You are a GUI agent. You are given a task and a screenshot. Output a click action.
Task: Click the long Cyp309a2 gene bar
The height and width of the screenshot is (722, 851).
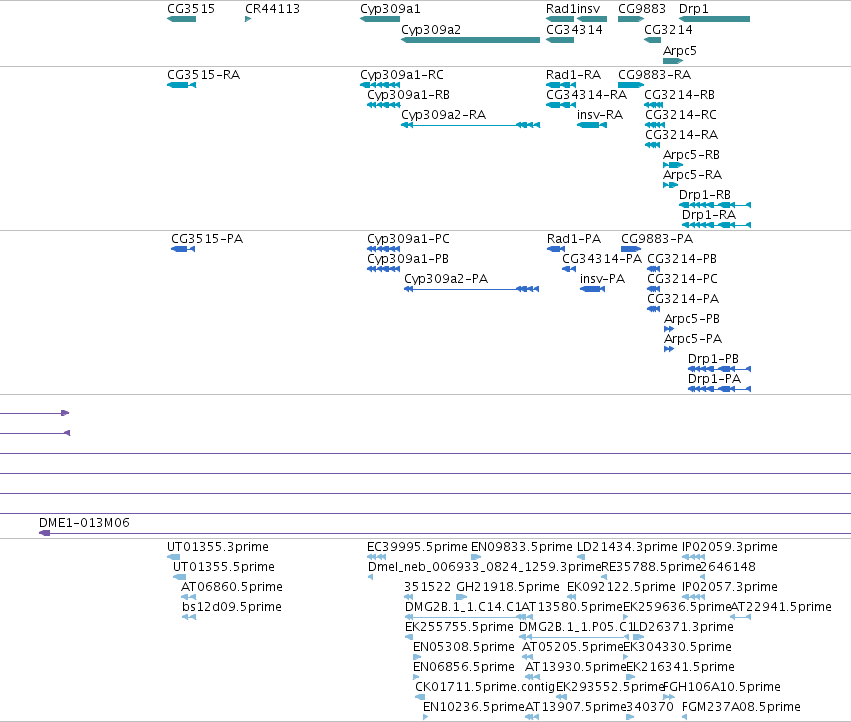(x=471, y=40)
